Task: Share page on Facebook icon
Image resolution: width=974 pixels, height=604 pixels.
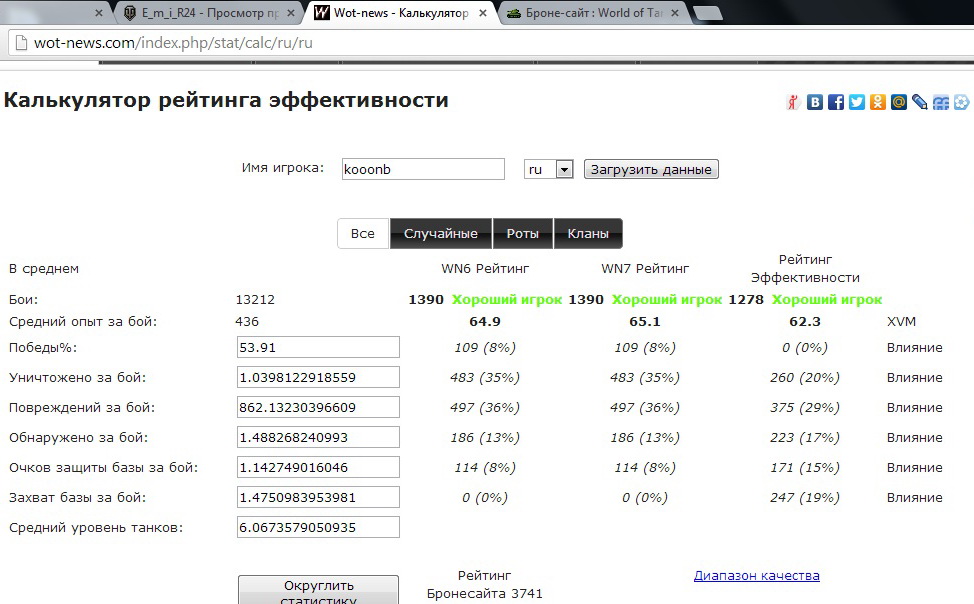Action: 835,102
